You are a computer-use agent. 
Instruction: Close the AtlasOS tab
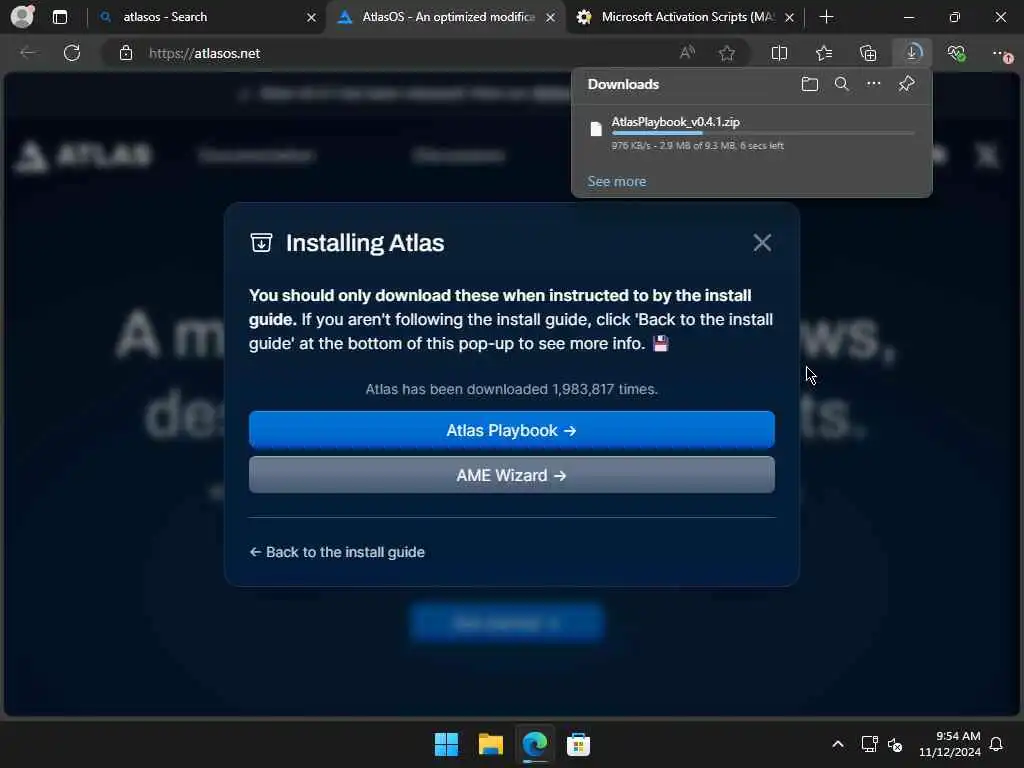coord(551,18)
